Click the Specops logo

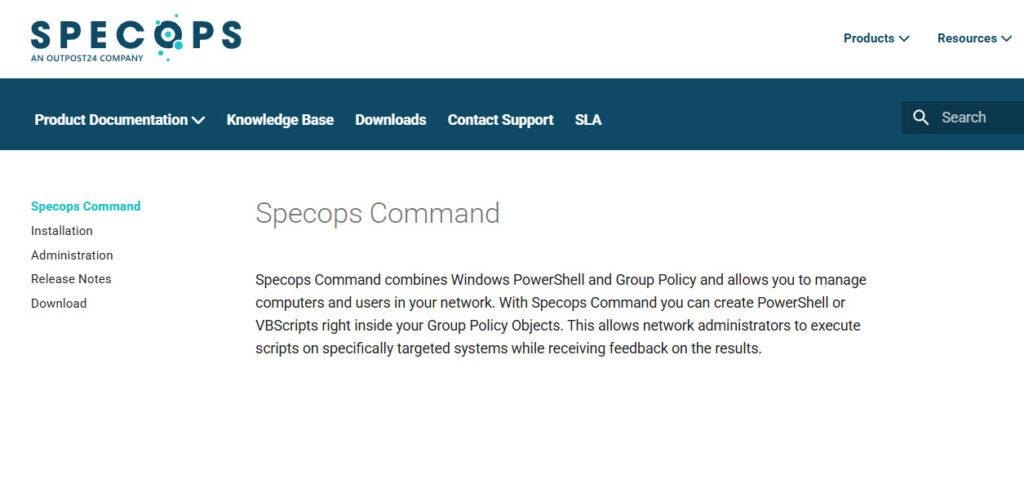click(136, 34)
